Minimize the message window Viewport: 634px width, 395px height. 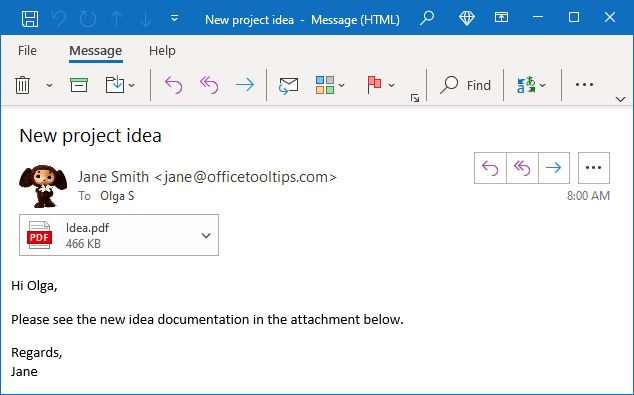pos(538,17)
